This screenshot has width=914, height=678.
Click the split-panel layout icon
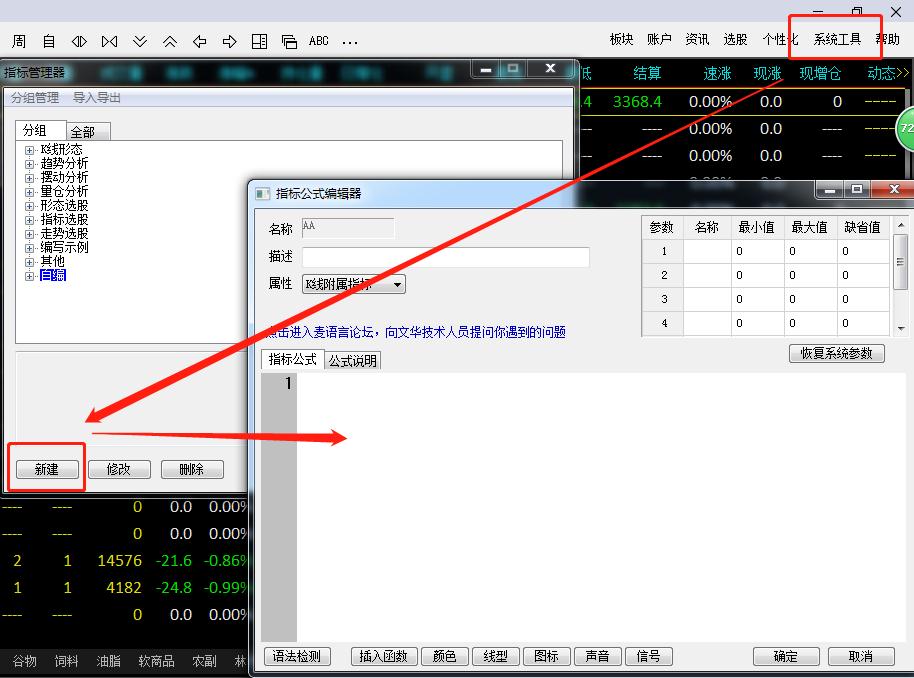(x=260, y=41)
